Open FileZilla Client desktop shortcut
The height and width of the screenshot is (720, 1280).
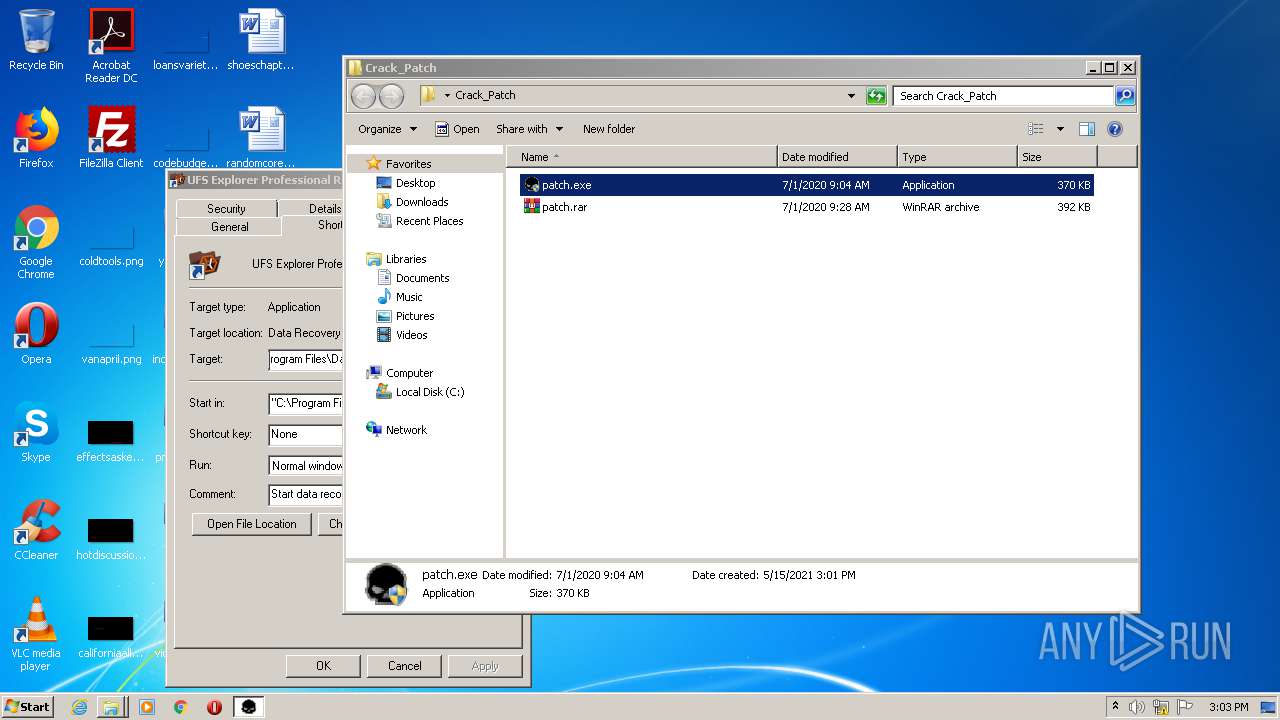tap(111, 138)
